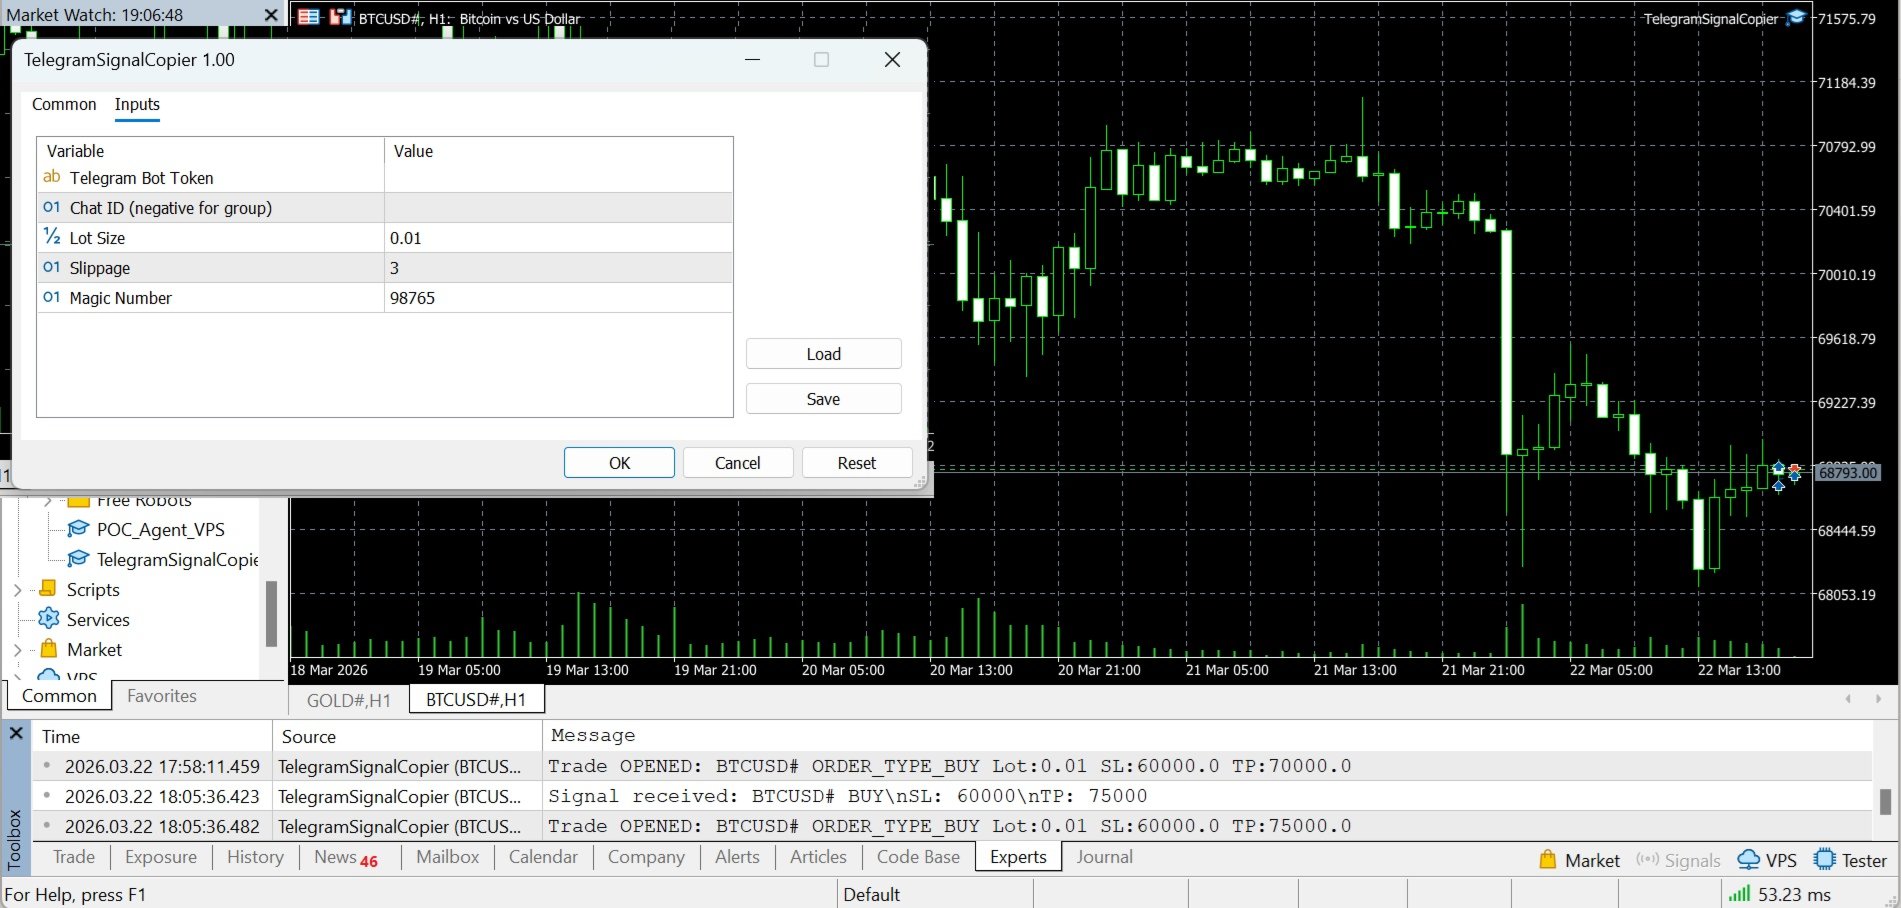This screenshot has width=1901, height=908.
Task: Open the Articles tab in Toolbox
Action: tap(818, 857)
